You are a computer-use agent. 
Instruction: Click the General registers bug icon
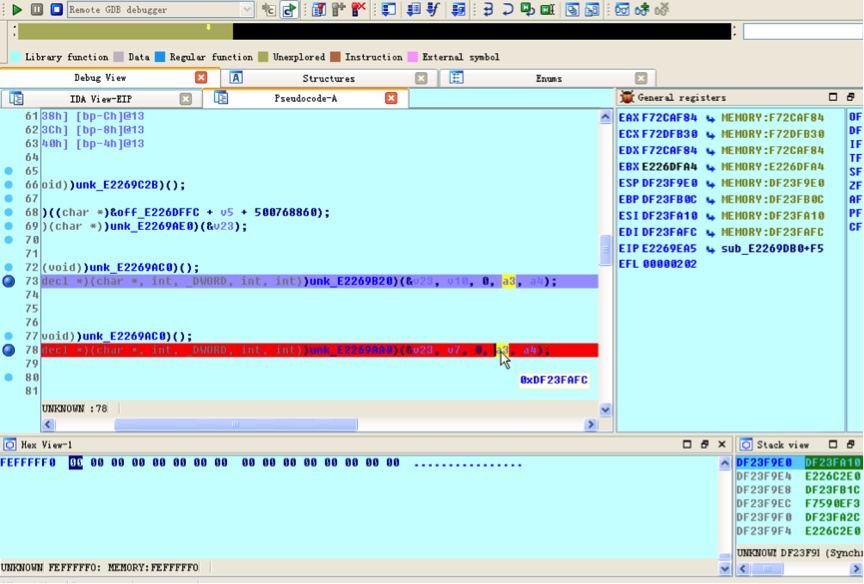coord(627,98)
